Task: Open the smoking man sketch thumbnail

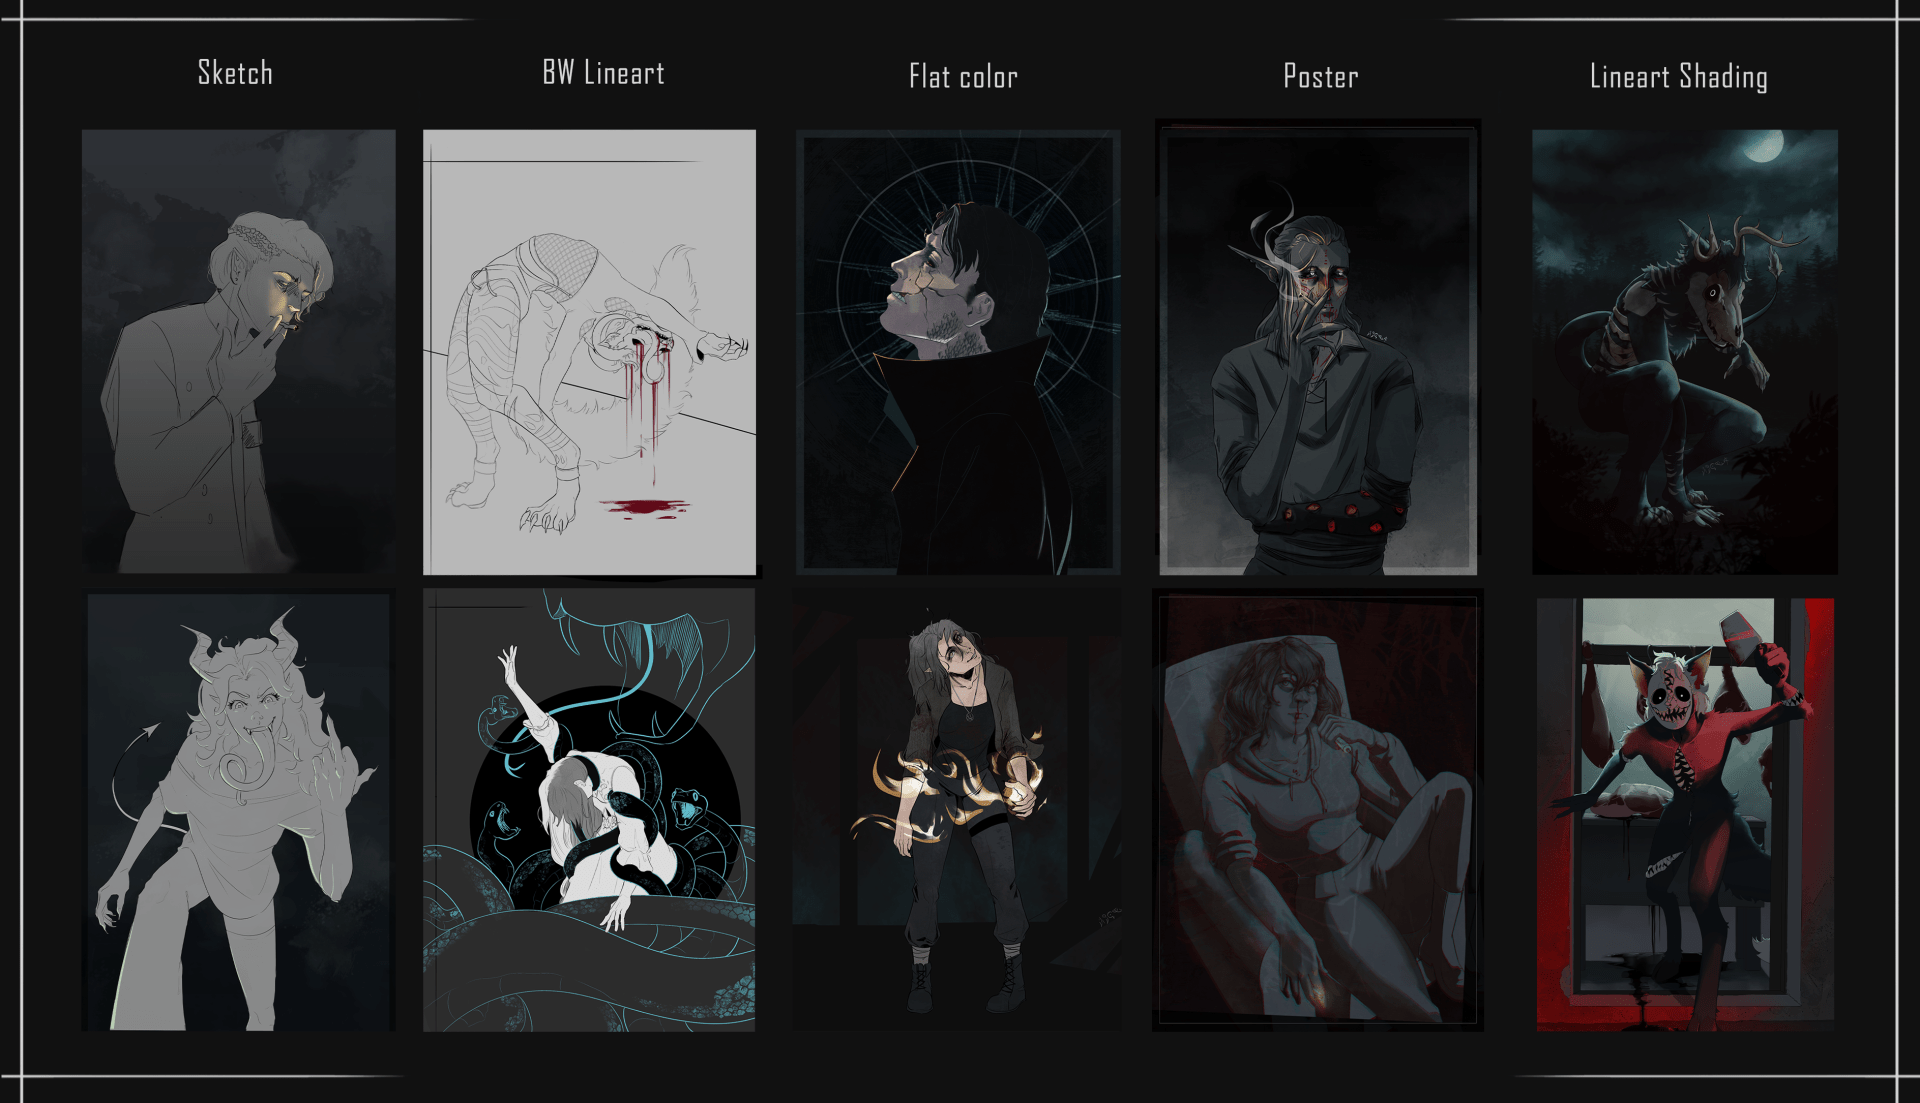Action: coord(239,351)
